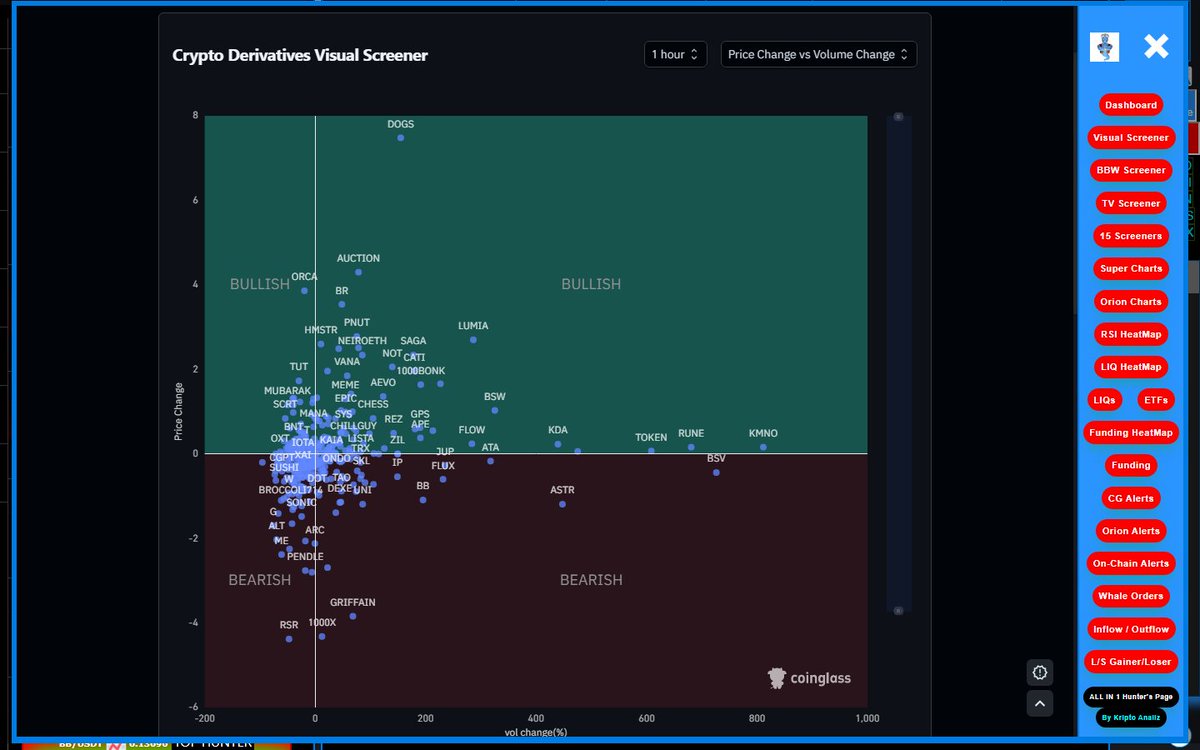This screenshot has height=750, width=1200.
Task: Select the 1000X data point
Action: click(x=322, y=636)
